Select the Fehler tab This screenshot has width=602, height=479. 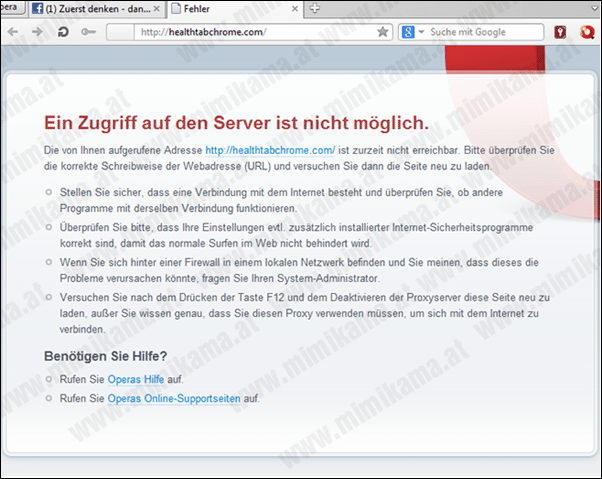pyautogui.click(x=234, y=9)
